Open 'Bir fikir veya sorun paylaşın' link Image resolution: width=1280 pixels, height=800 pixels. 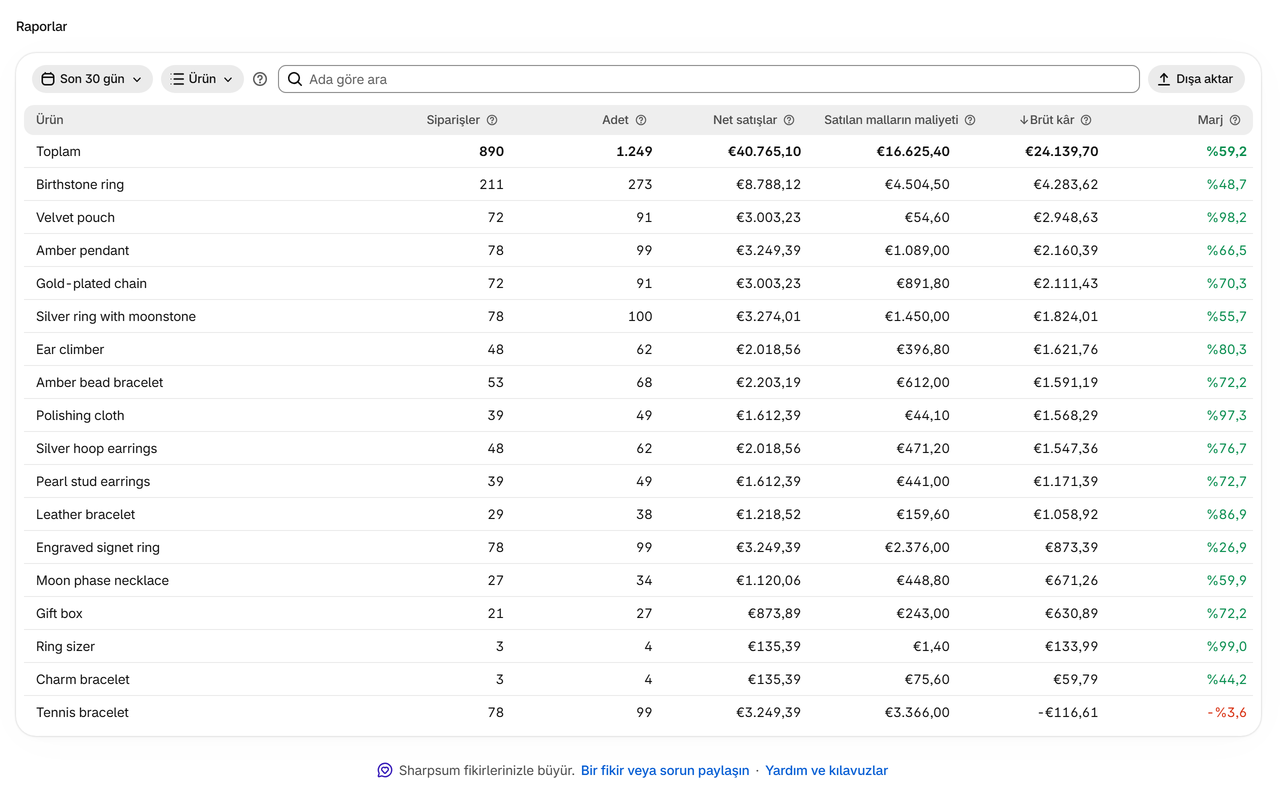[665, 770]
